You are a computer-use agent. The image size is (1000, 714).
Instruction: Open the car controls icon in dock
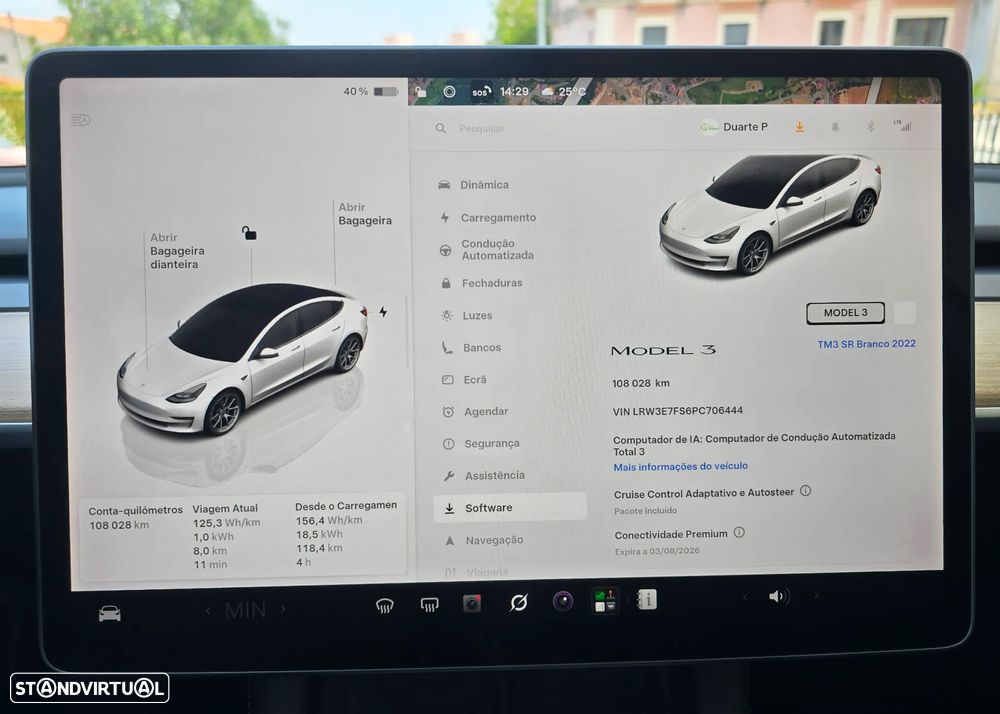tap(110, 614)
